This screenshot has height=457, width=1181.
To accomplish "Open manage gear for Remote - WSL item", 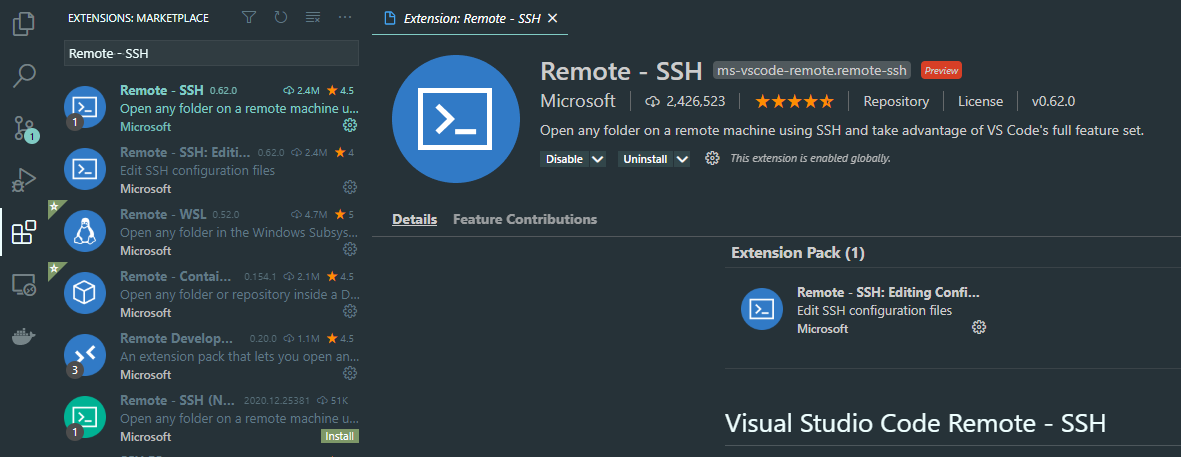I will coord(349,248).
